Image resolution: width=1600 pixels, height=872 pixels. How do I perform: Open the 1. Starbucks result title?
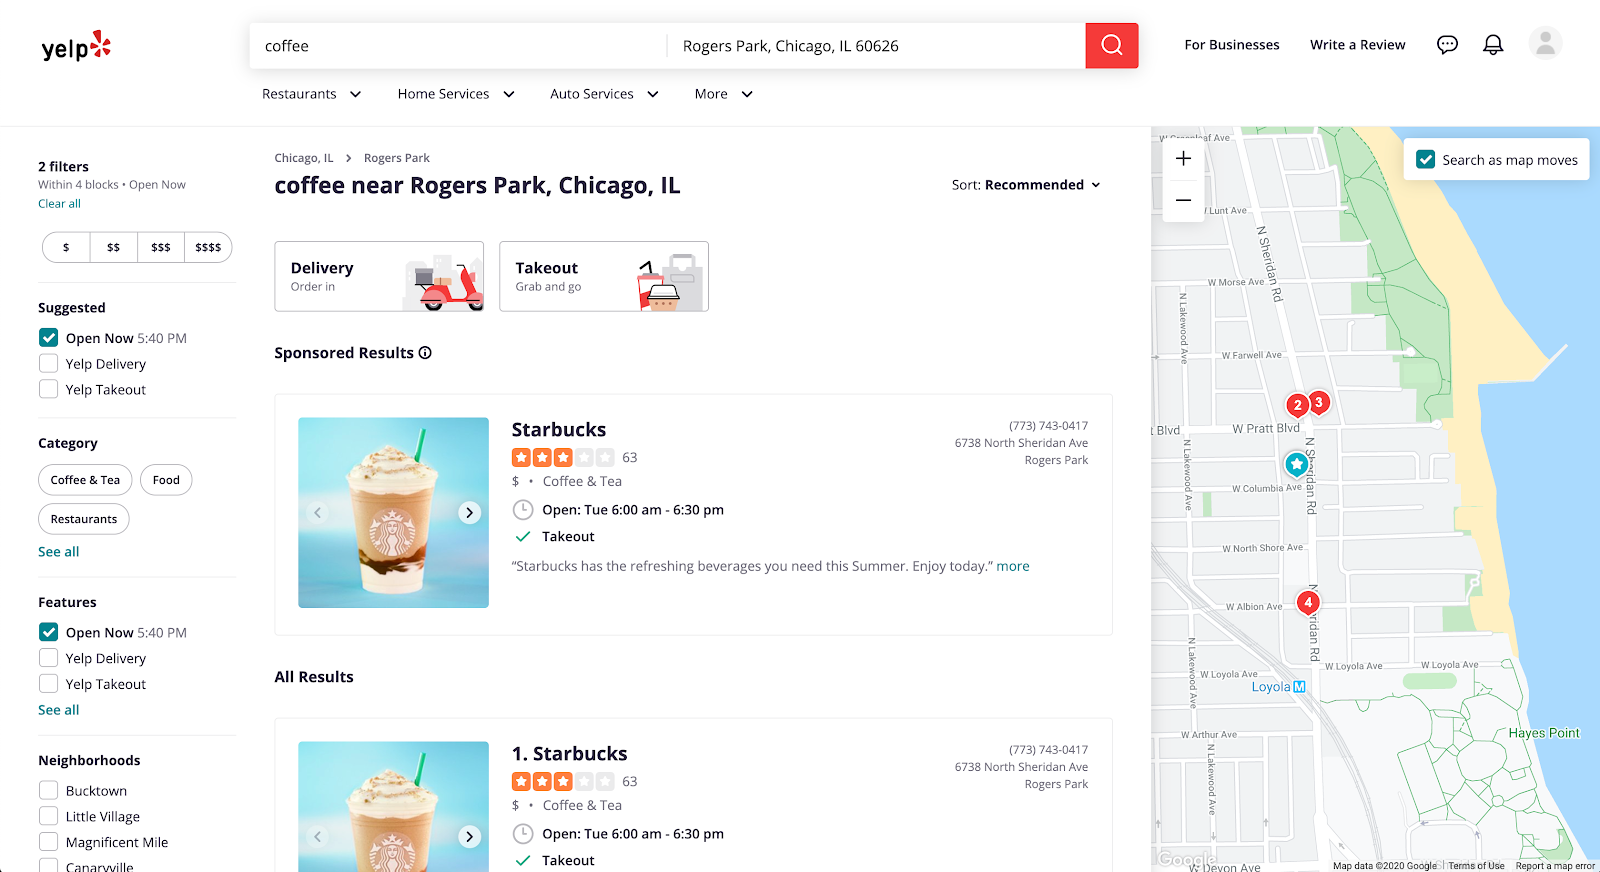(x=570, y=754)
